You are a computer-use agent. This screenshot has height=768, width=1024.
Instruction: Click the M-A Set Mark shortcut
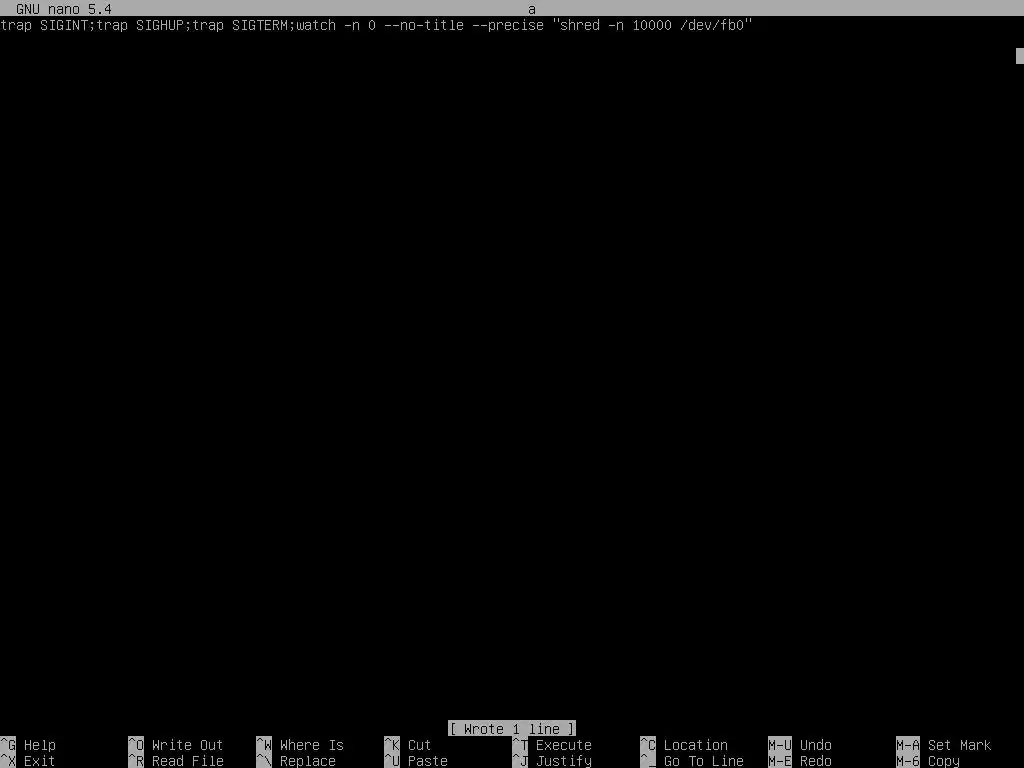point(944,744)
